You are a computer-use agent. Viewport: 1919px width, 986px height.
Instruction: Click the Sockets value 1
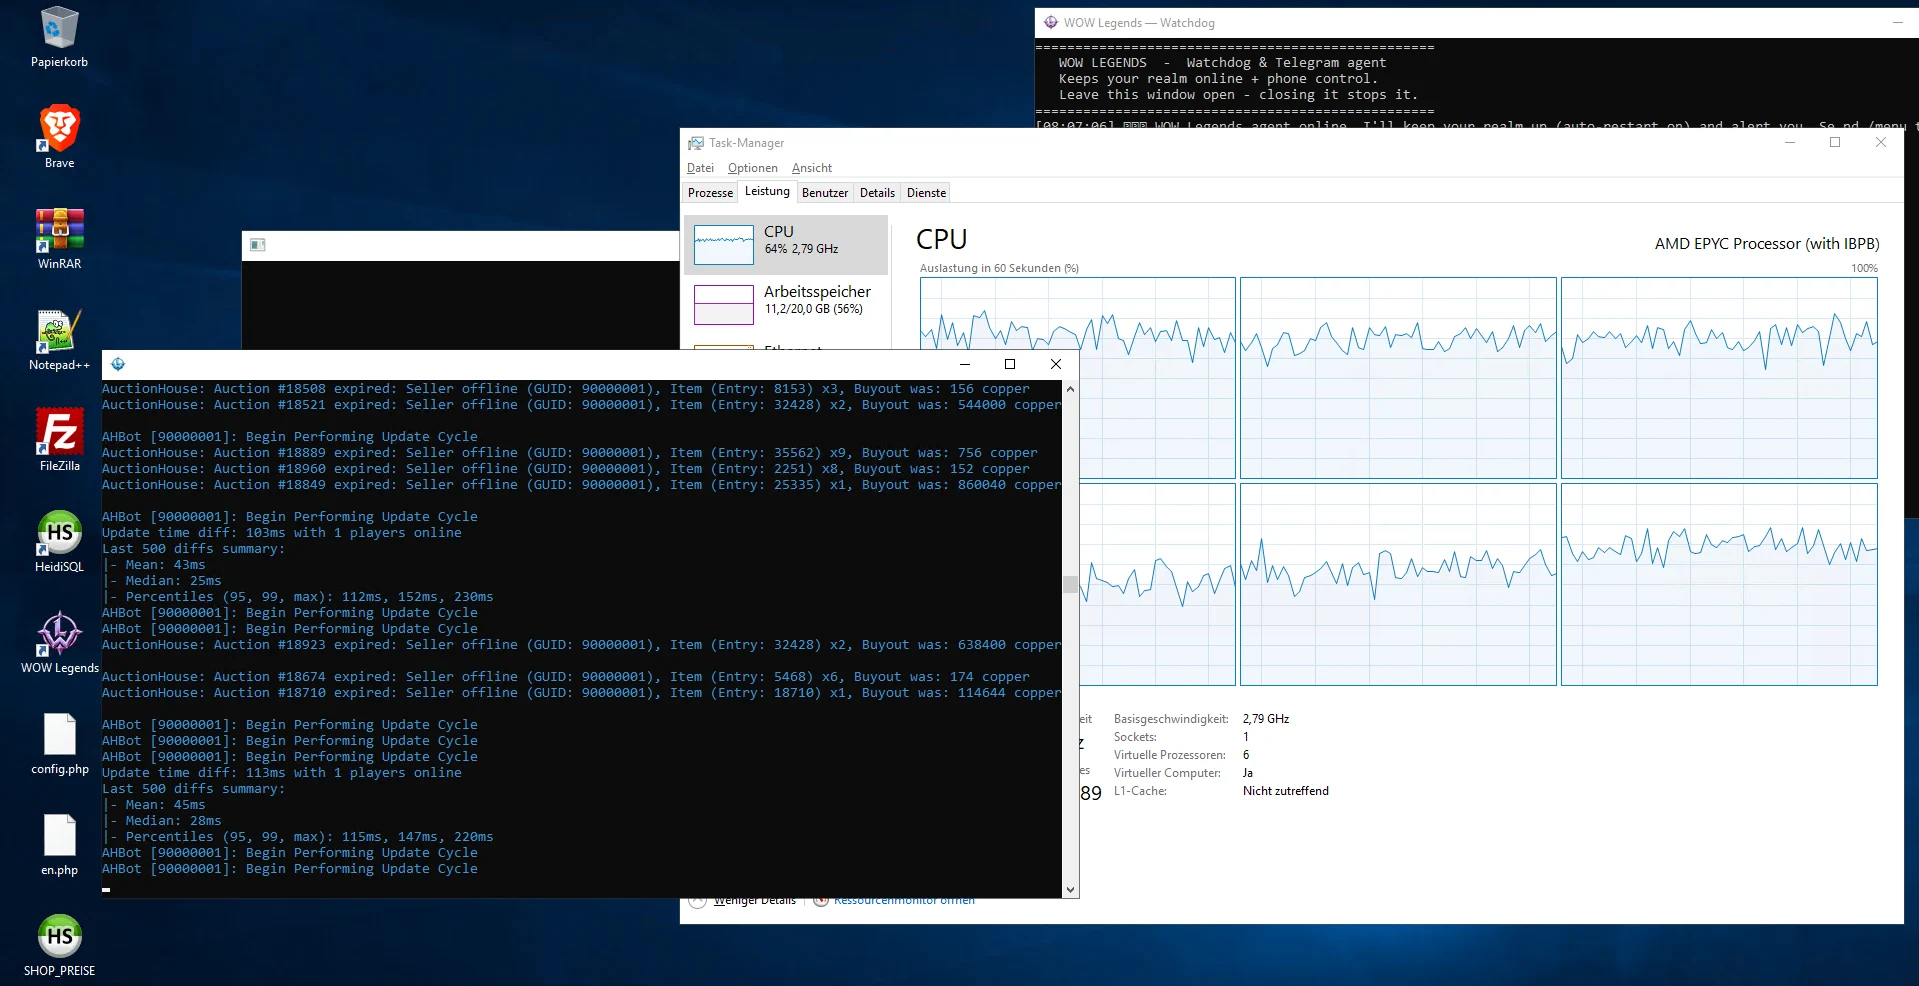coord(1246,737)
